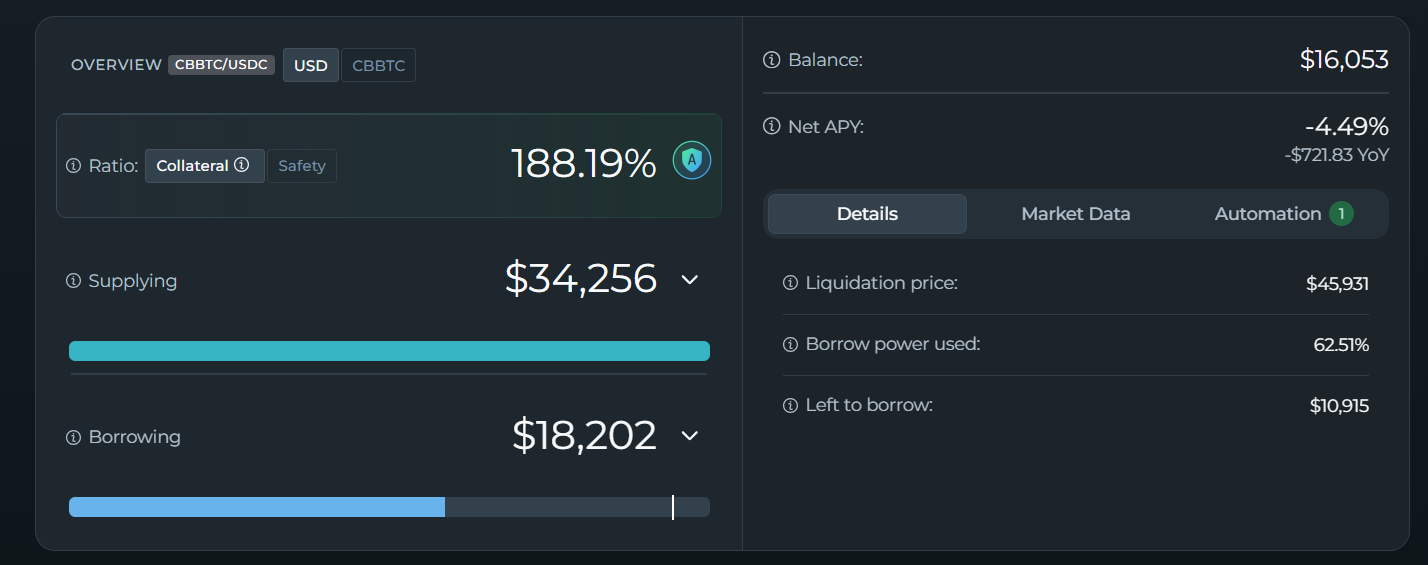Toggle ratio view to Safety

(x=302, y=166)
